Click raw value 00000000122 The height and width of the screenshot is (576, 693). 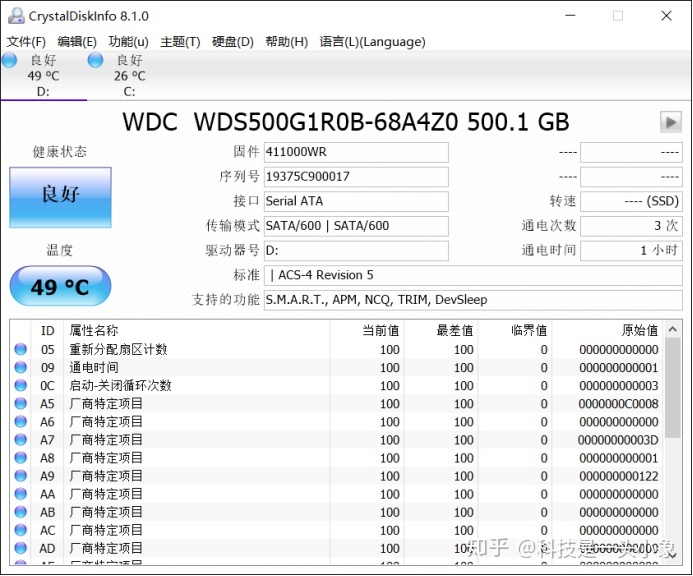pos(619,477)
